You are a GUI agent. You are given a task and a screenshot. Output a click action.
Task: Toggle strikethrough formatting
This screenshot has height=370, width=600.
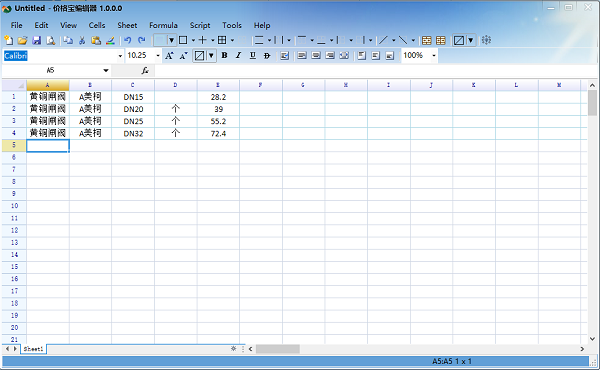tap(267, 56)
